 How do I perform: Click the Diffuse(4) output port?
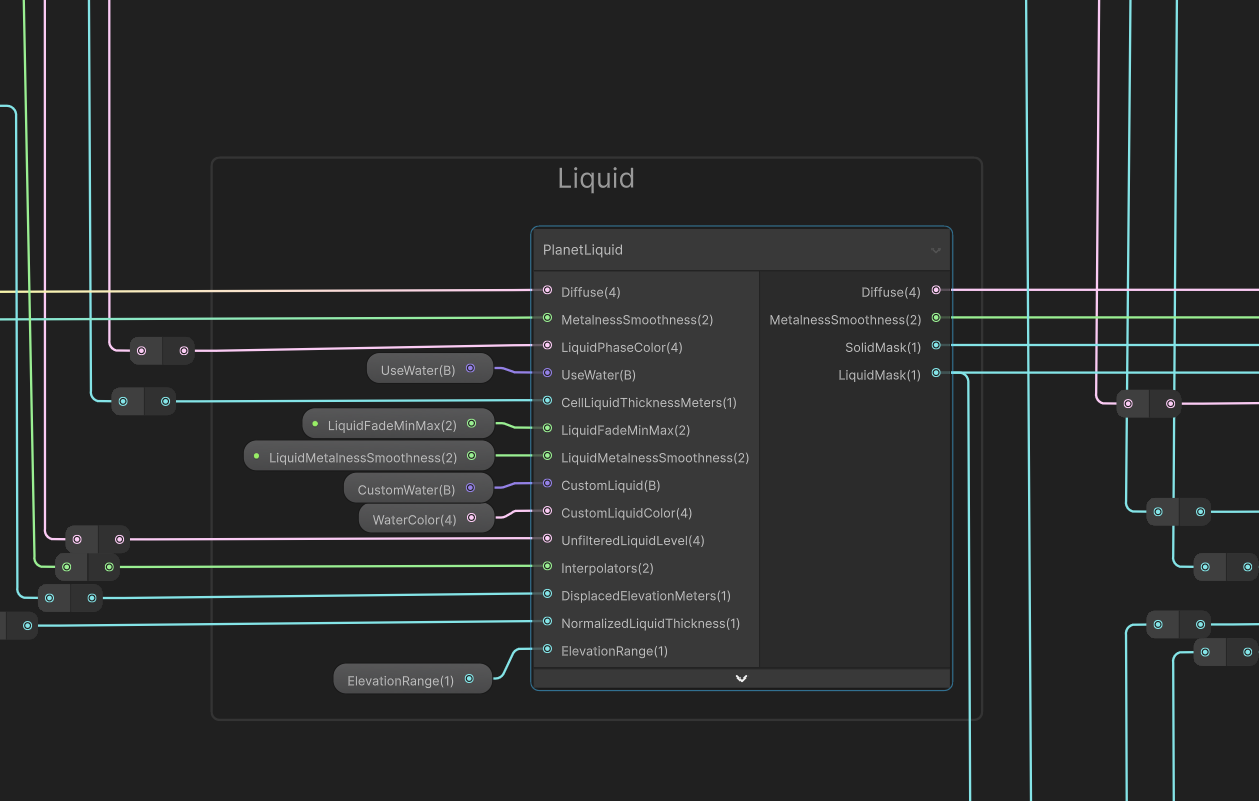pyautogui.click(x=936, y=290)
